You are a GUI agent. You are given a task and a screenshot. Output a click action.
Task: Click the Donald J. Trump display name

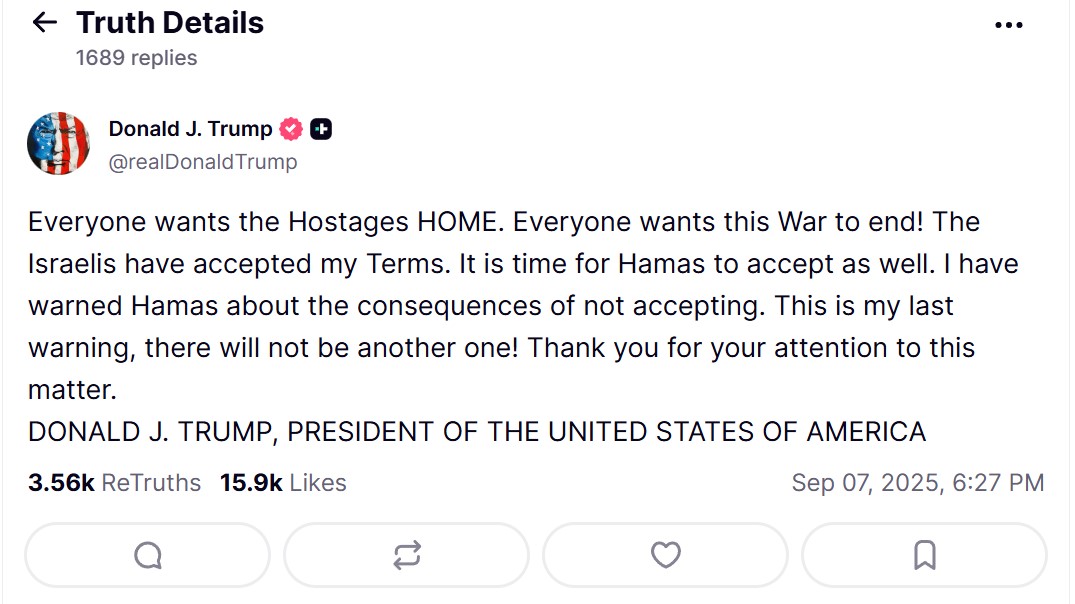[x=190, y=129]
